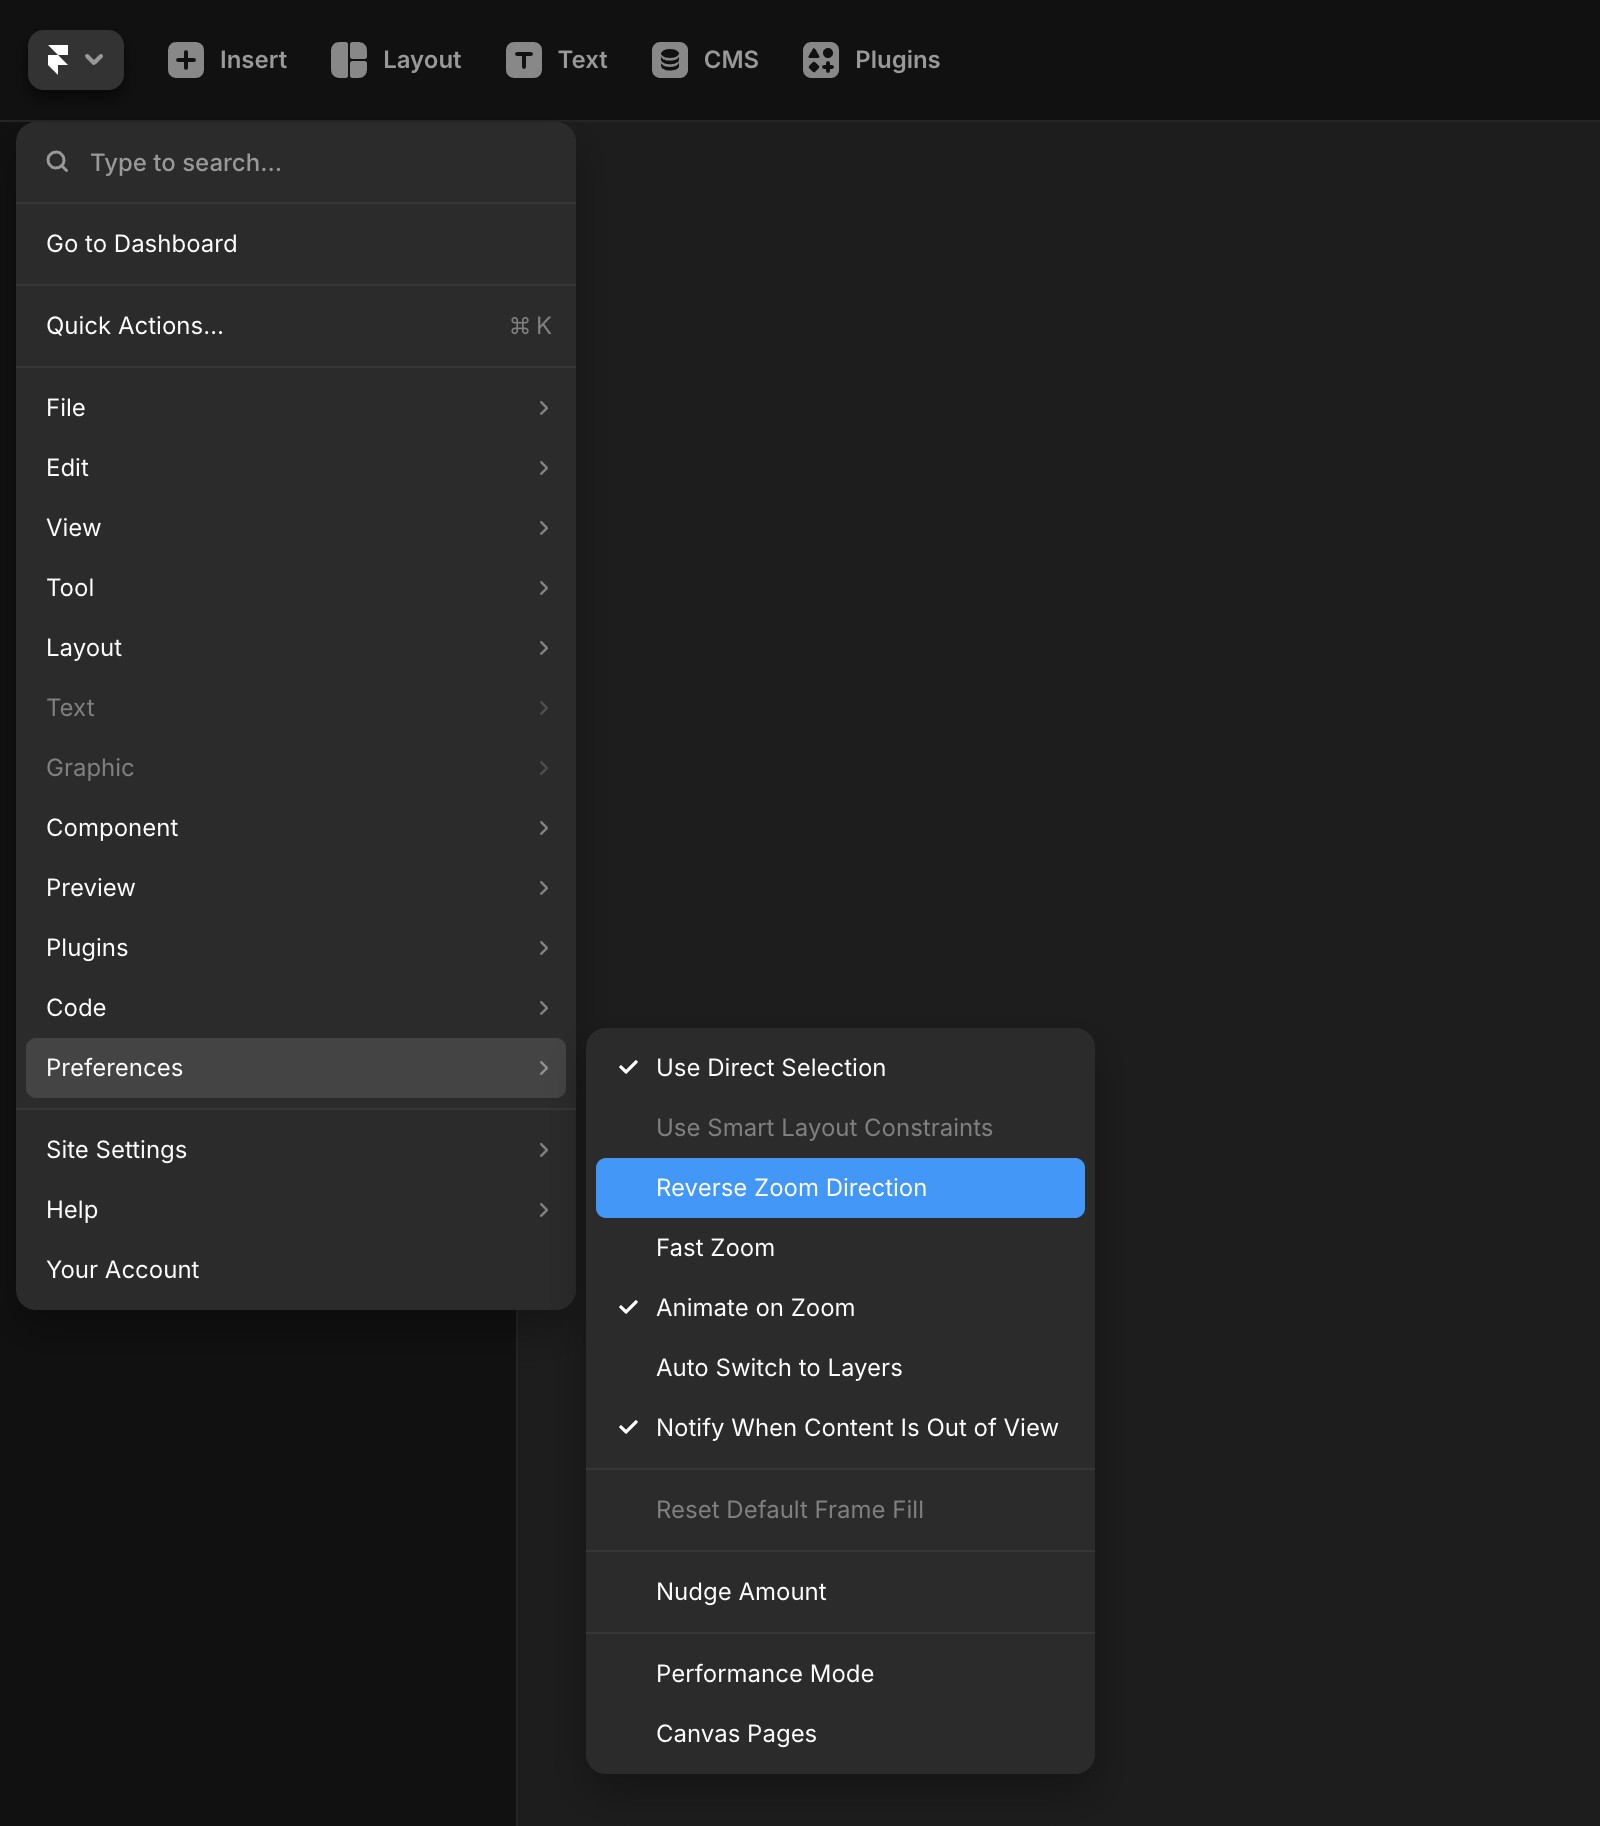This screenshot has width=1600, height=1826.
Task: Expand the Preview submenu
Action: tap(296, 888)
